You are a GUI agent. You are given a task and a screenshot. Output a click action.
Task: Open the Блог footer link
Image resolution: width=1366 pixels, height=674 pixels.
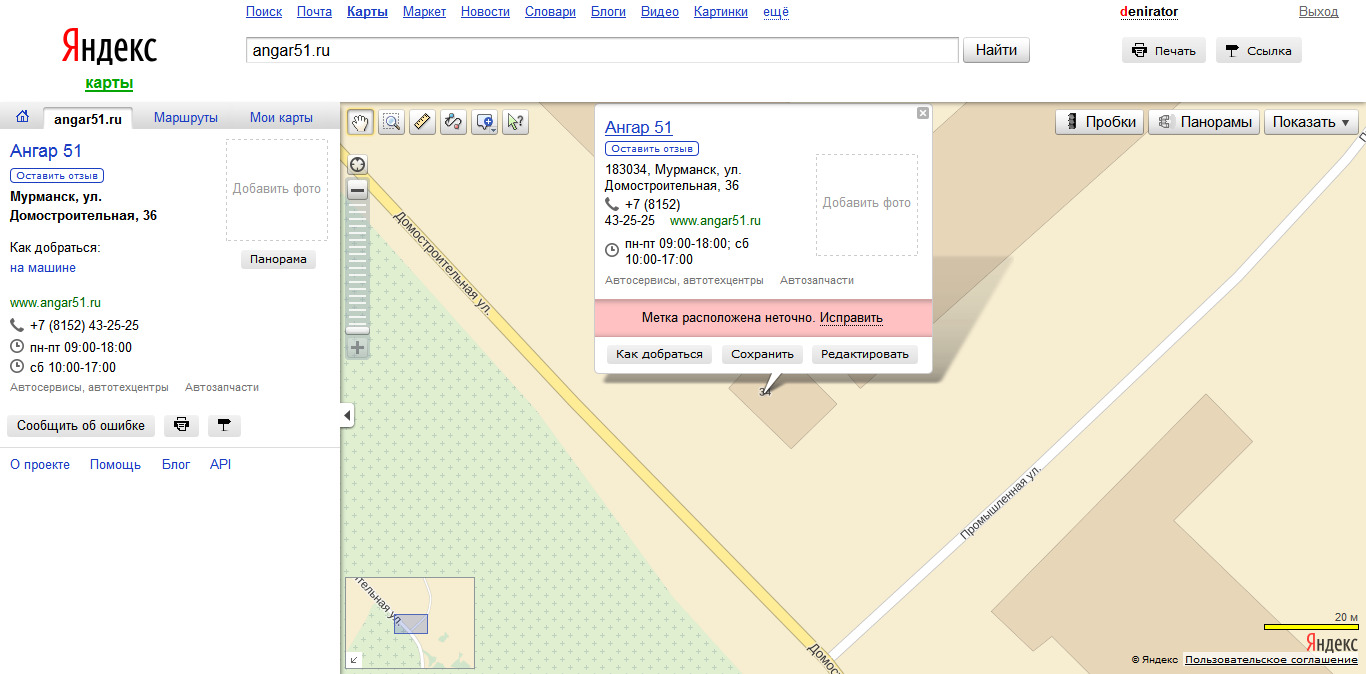tap(176, 465)
